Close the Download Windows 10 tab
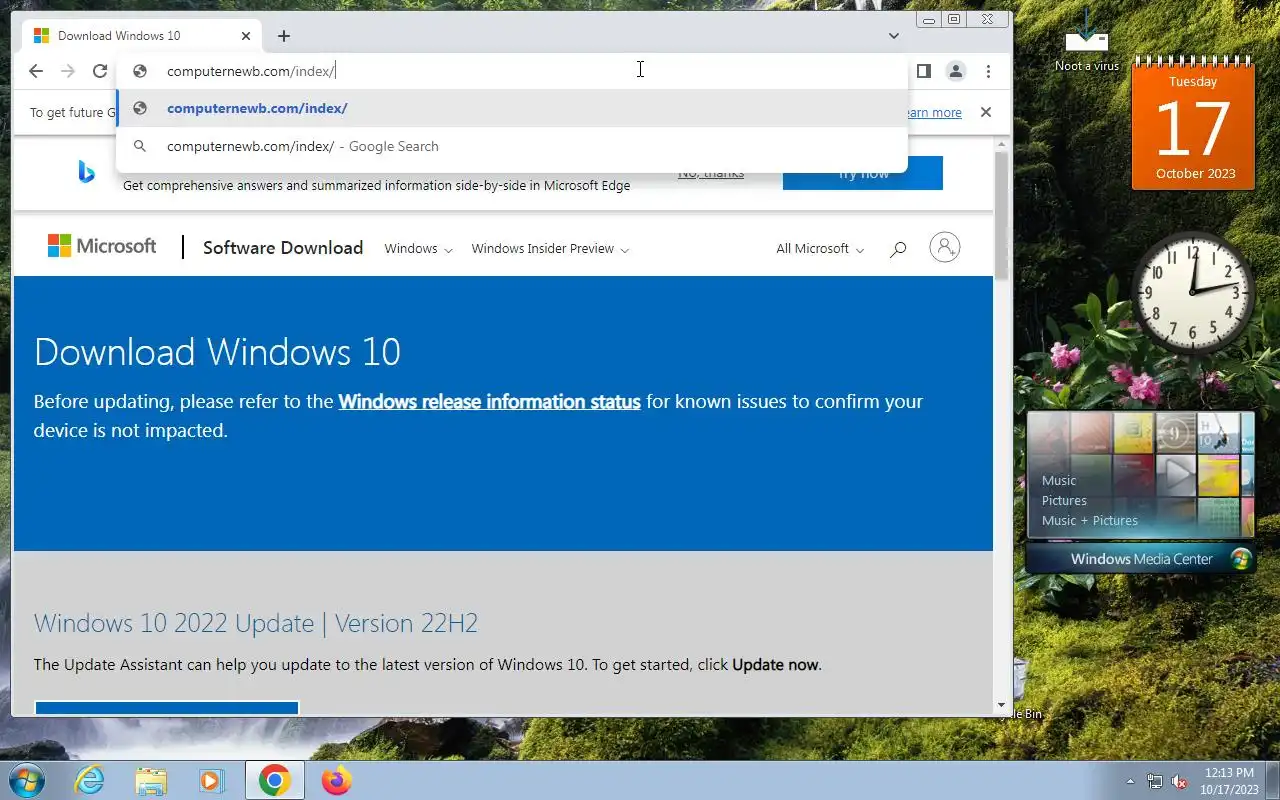 [x=246, y=36]
